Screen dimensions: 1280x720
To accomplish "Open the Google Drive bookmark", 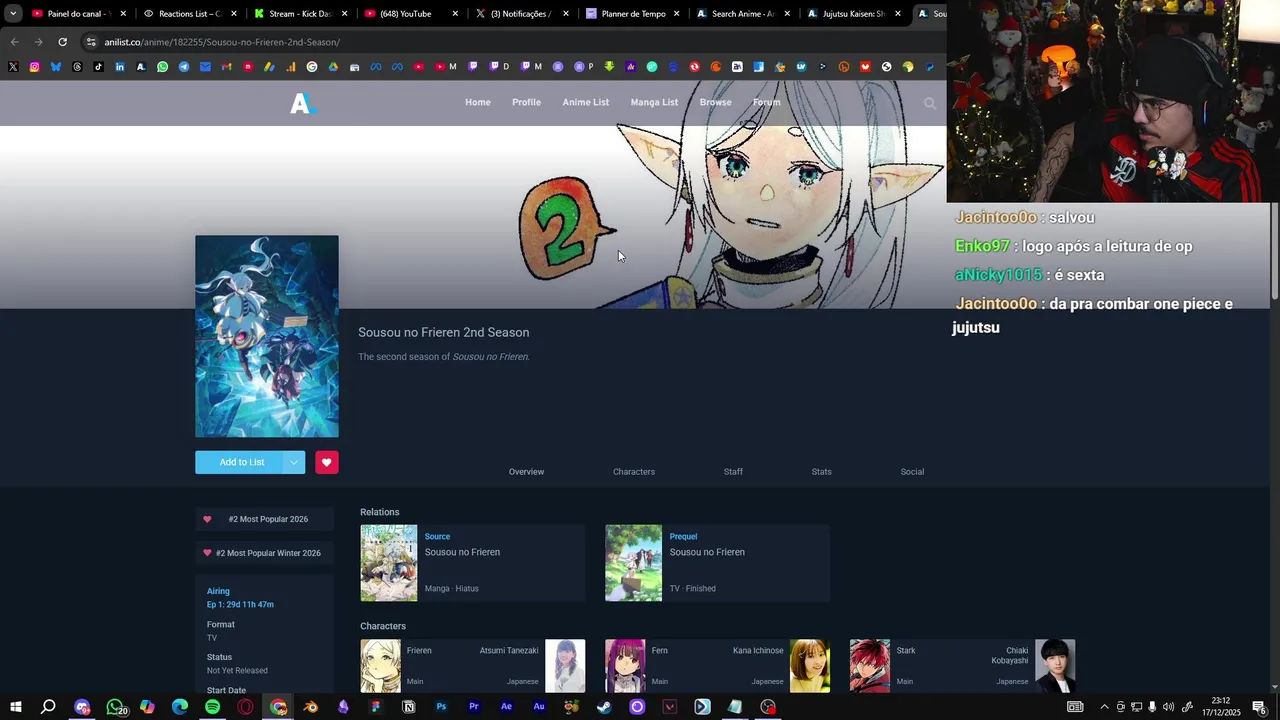I will click(333, 67).
